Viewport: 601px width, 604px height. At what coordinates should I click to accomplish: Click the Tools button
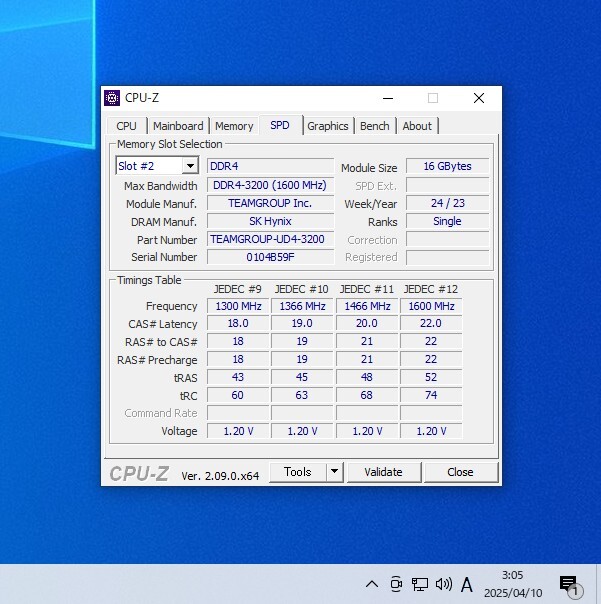coord(297,471)
